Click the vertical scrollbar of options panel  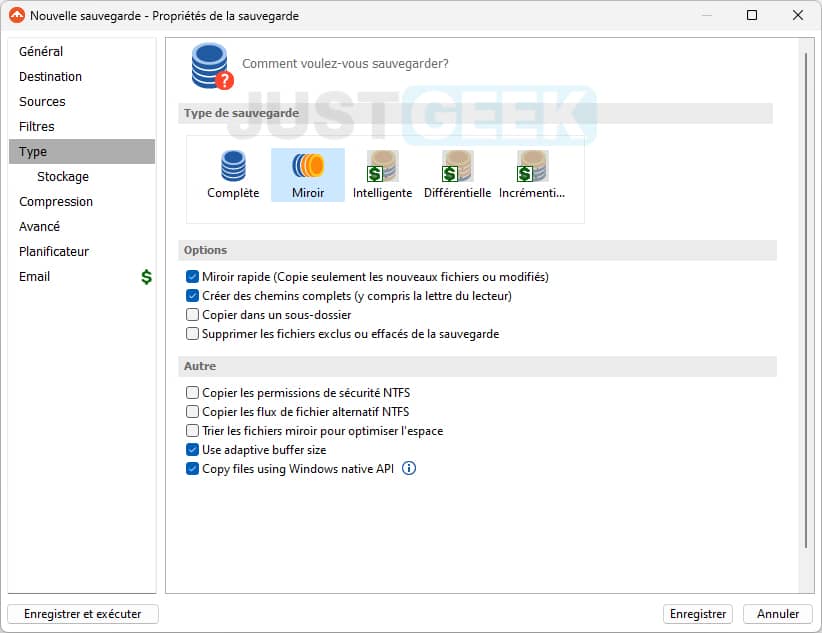[806, 299]
